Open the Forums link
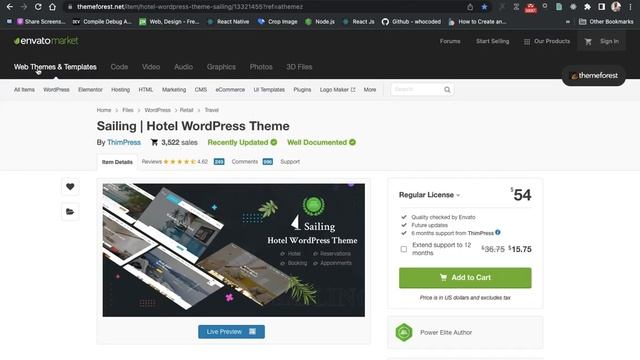This screenshot has height=360, width=640. click(450, 41)
